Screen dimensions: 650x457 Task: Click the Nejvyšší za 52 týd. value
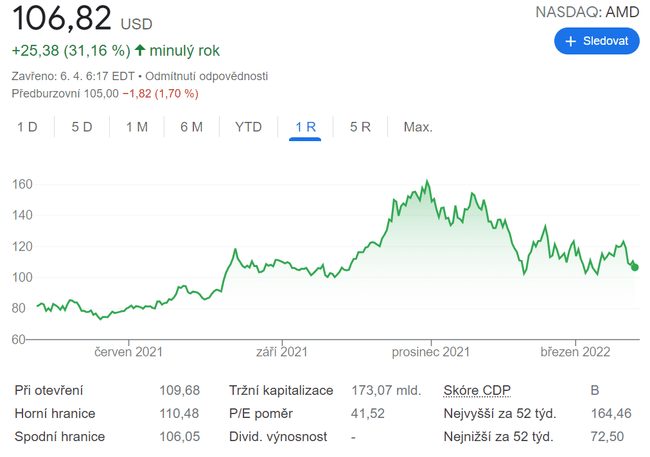click(x=610, y=413)
